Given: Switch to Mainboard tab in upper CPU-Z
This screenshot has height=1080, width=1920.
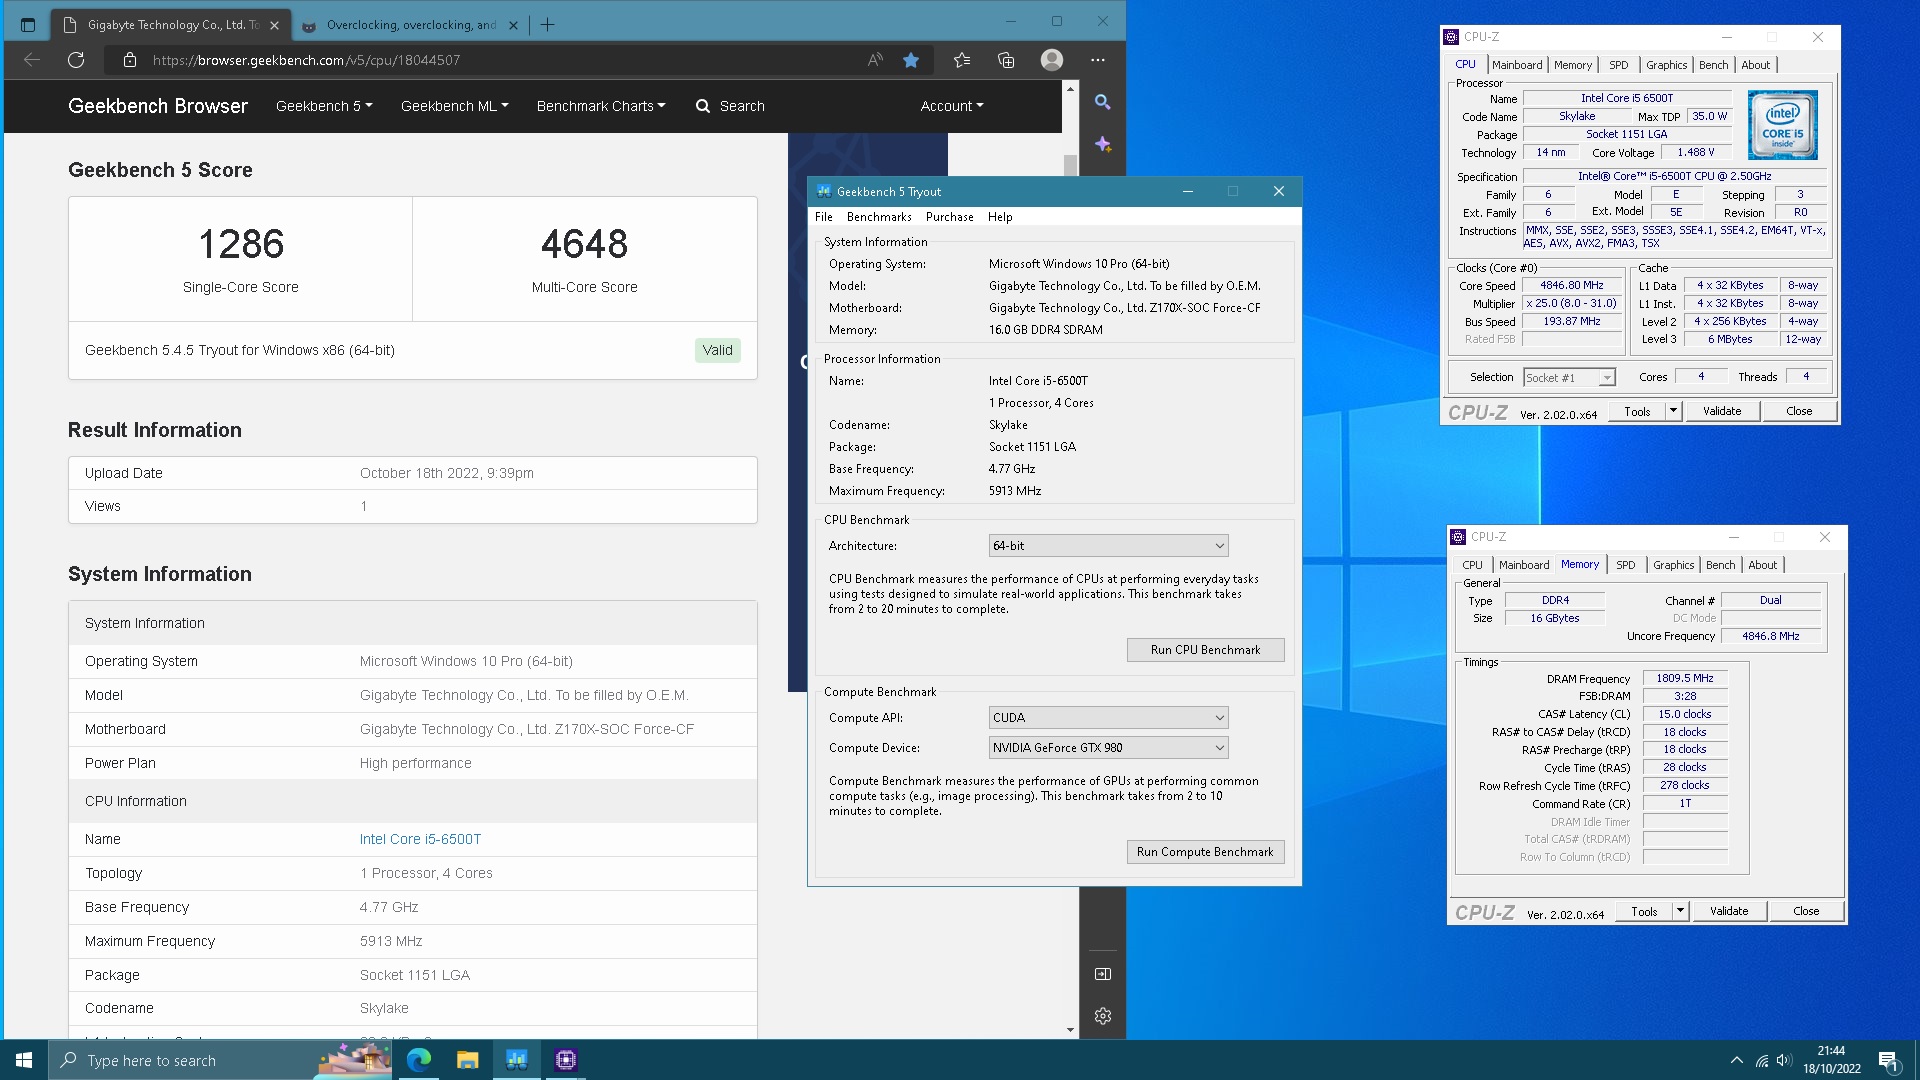Looking at the screenshot, I should click(x=1517, y=65).
